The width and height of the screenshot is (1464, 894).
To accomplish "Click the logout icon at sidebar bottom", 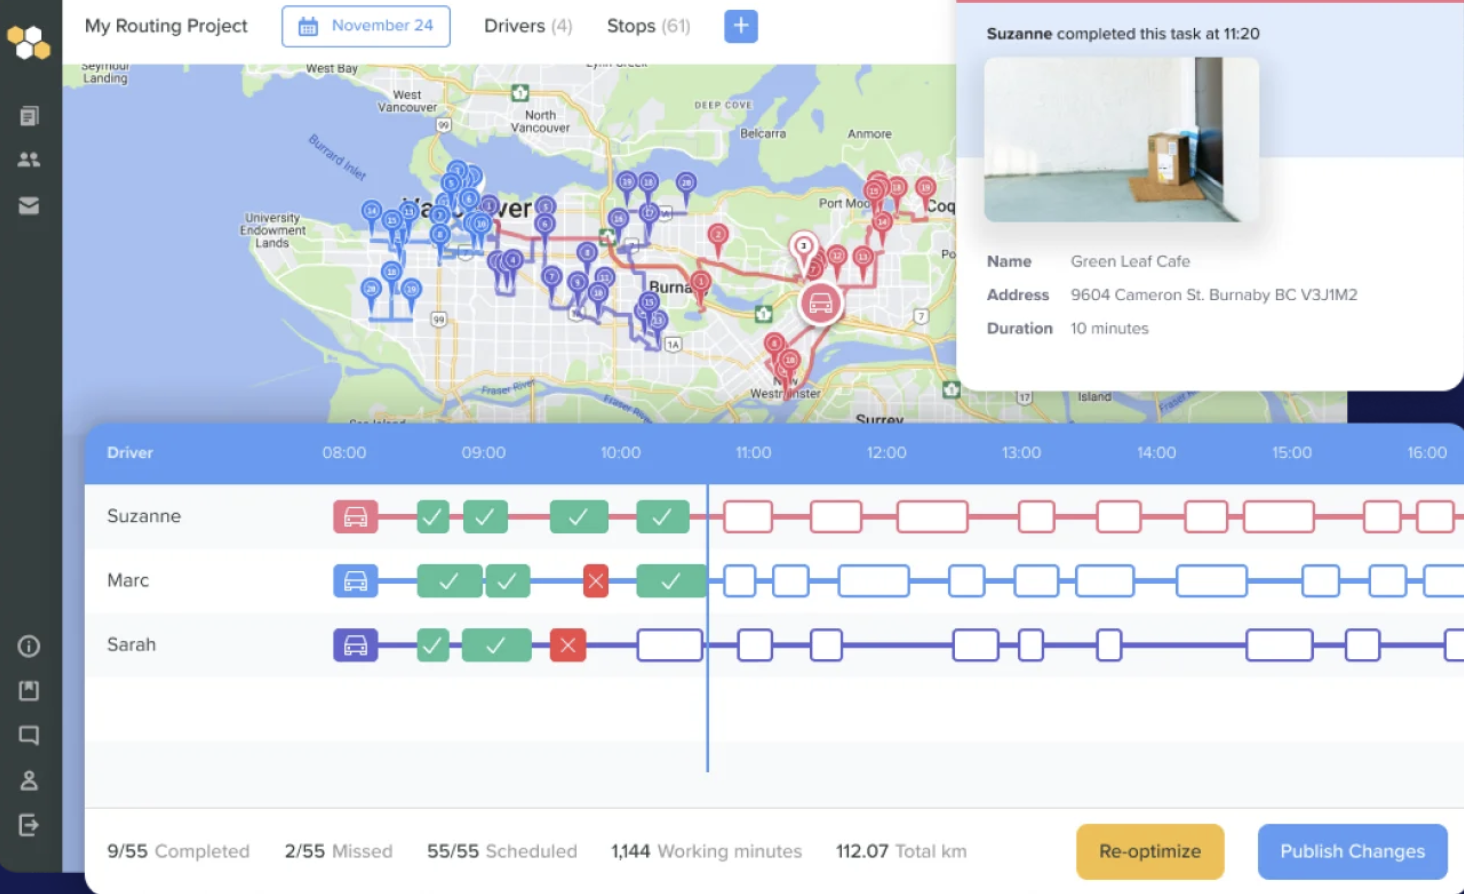I will click(28, 825).
